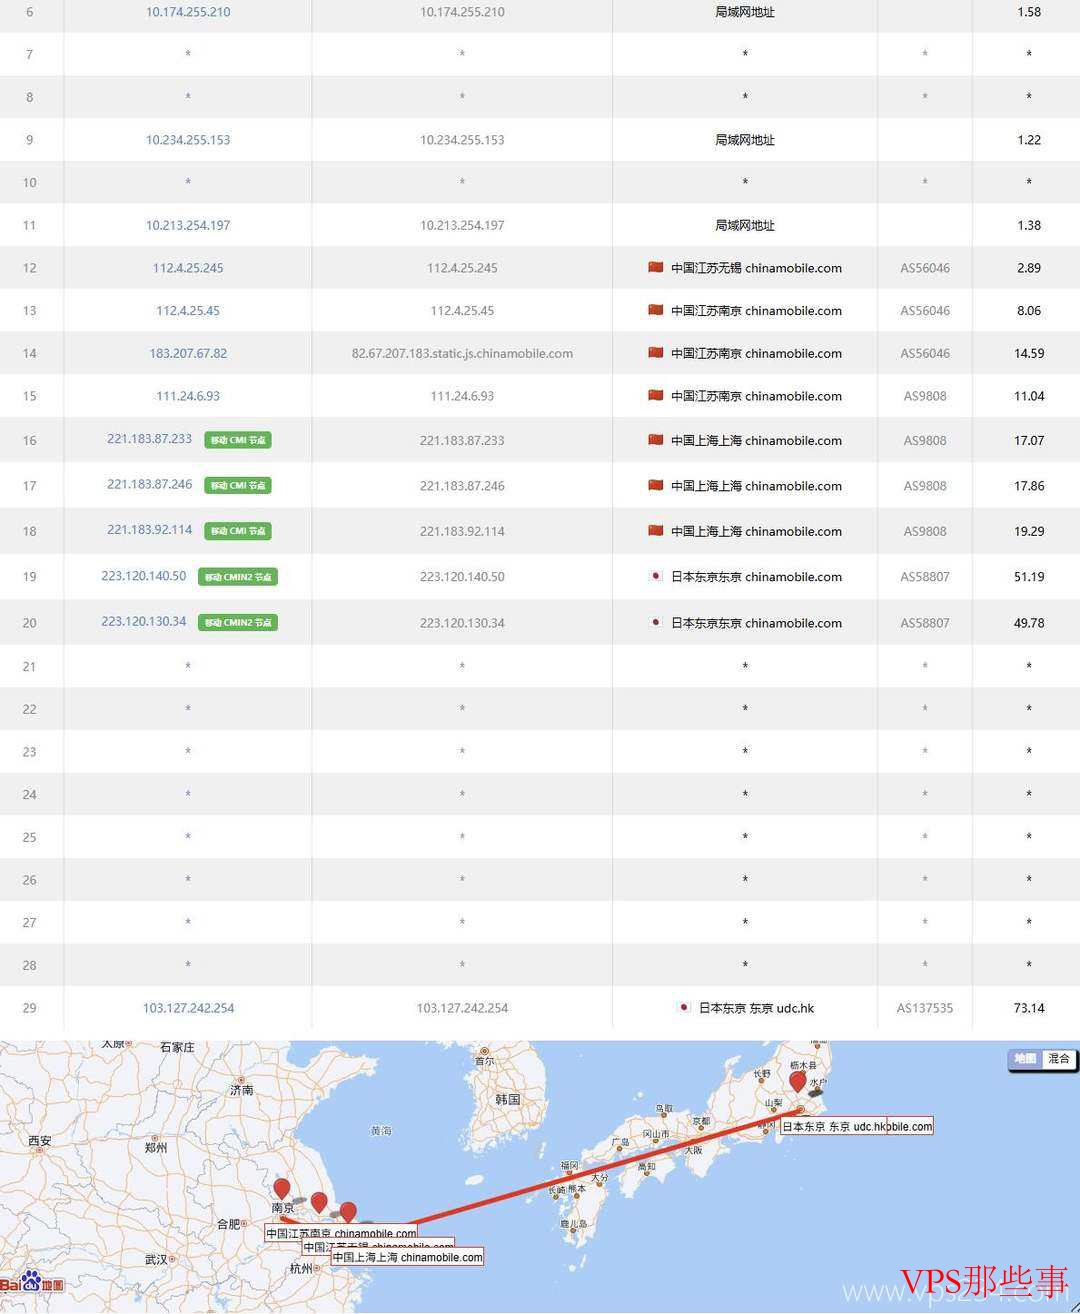This screenshot has height=1314, width=1080.
Task: Click the China flag in the 221.183.92.114 row
Action: (656, 530)
